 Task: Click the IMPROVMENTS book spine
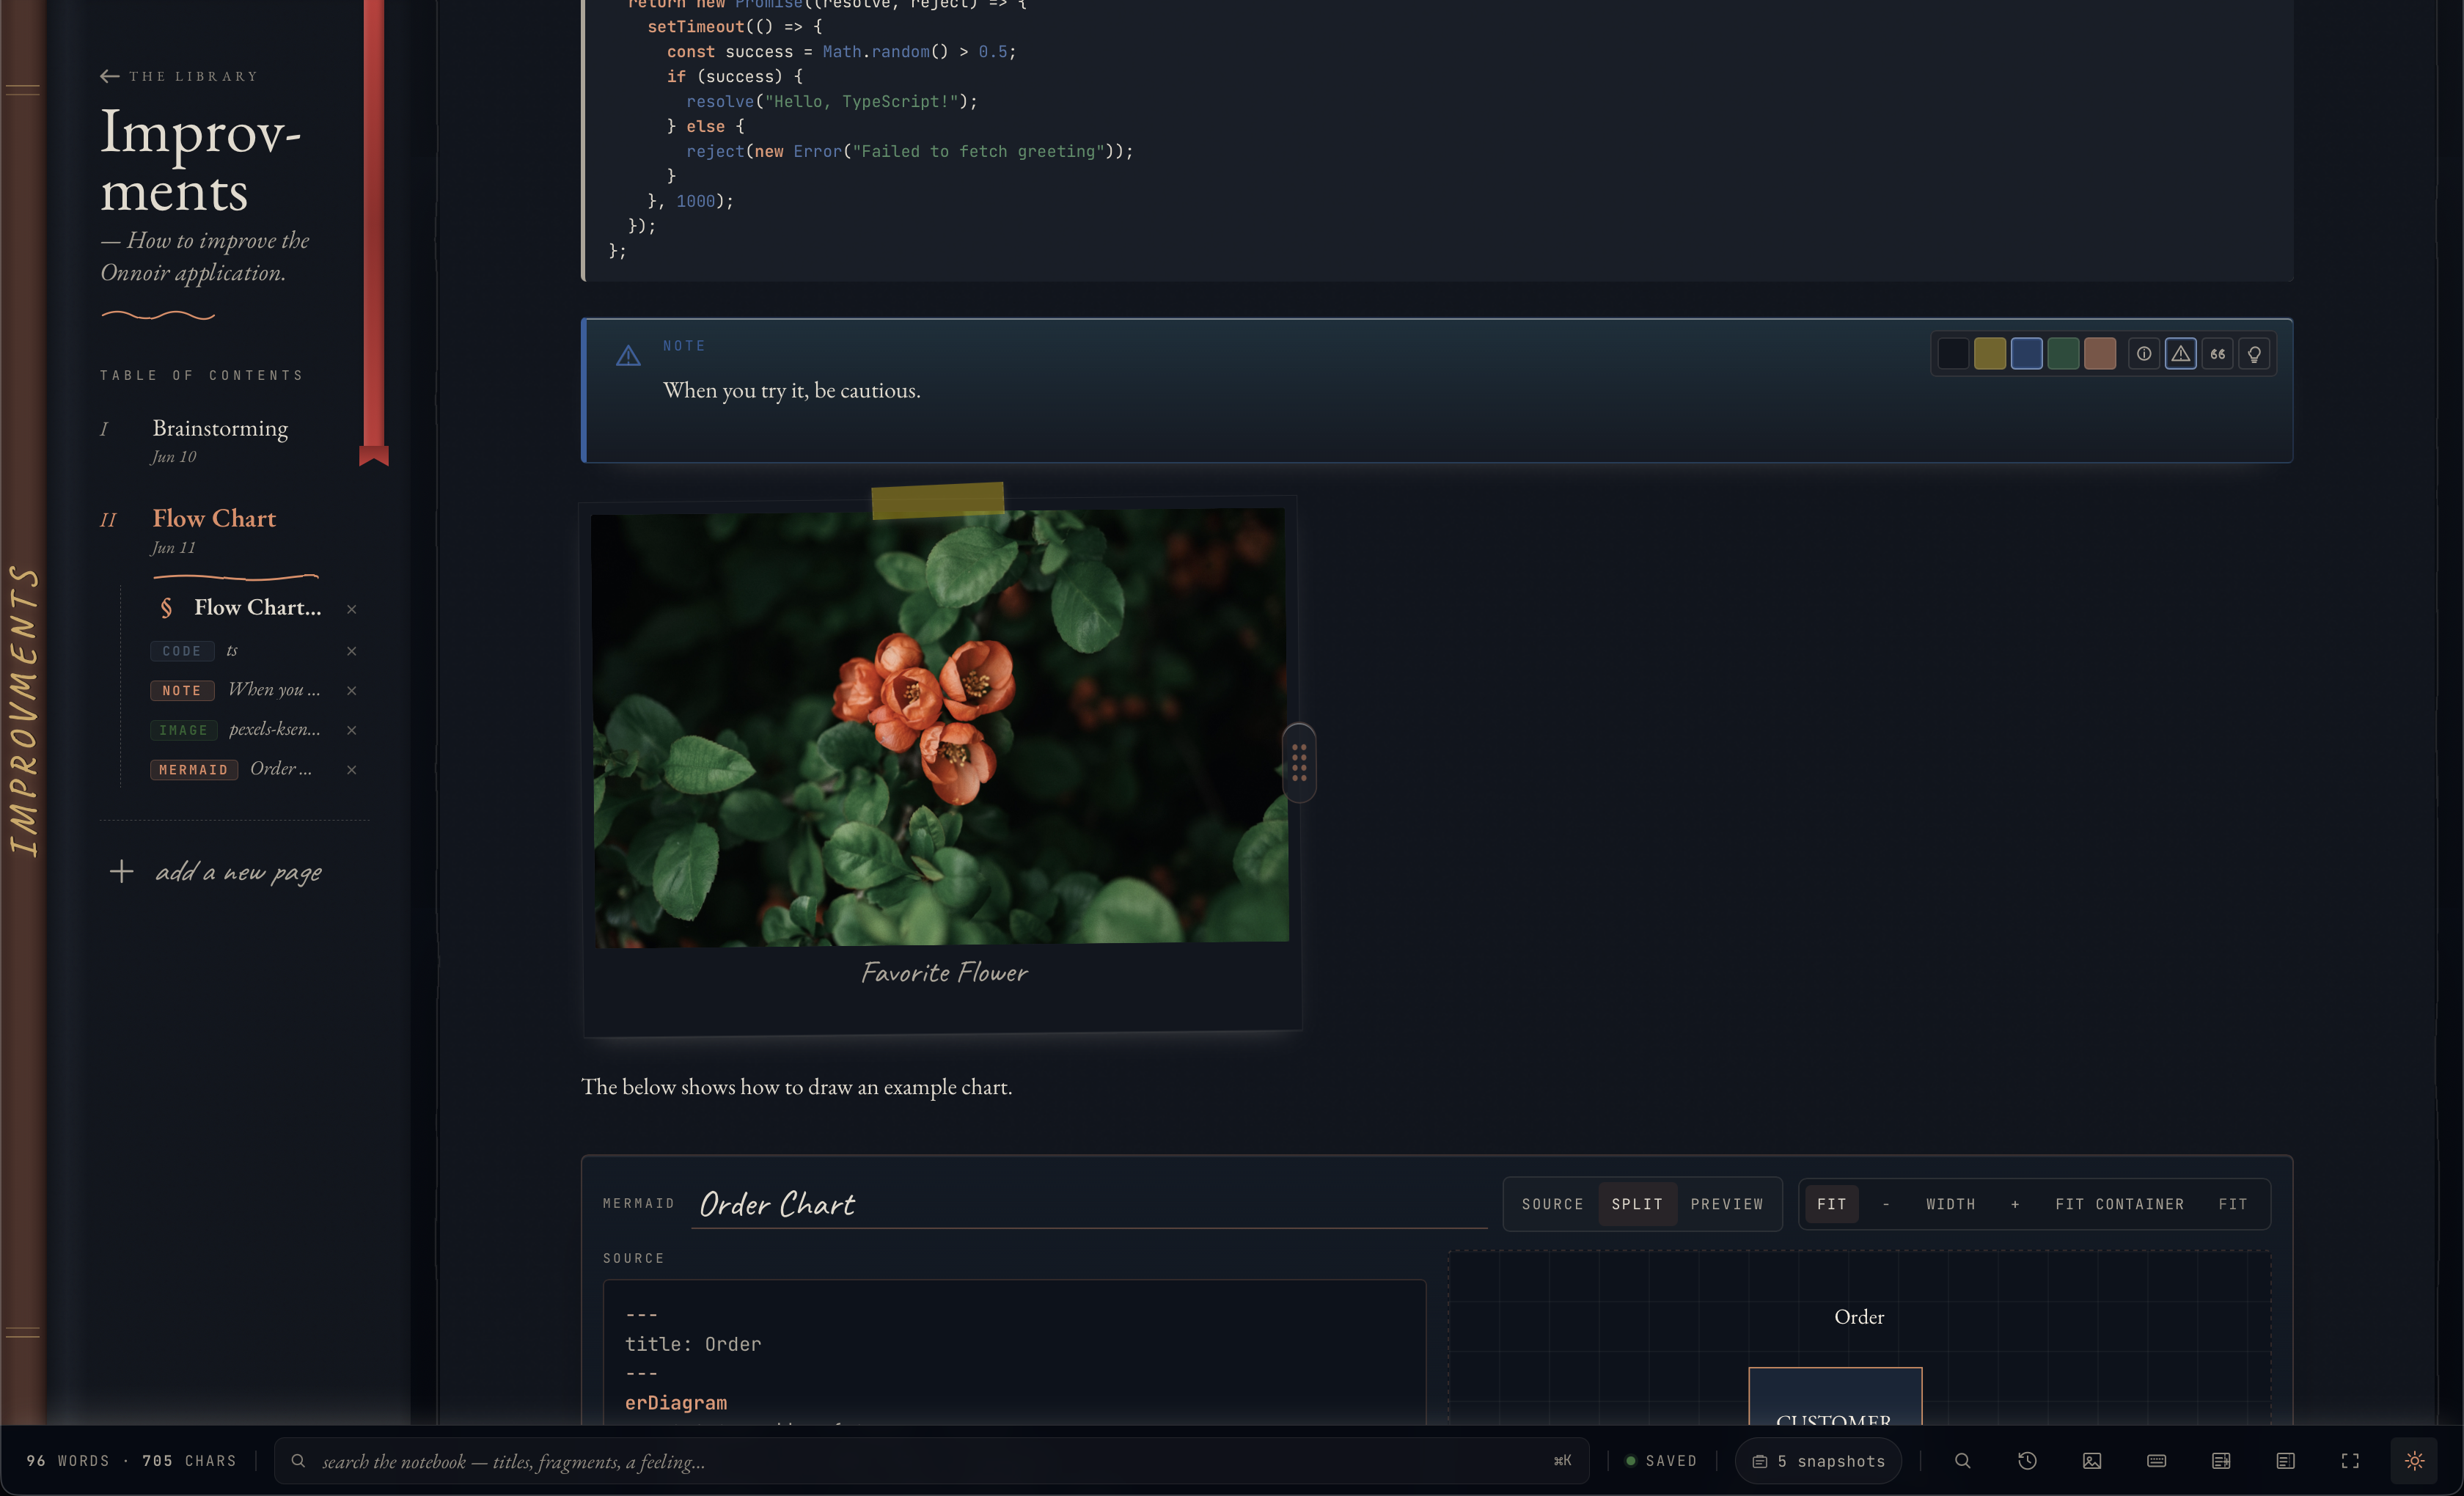click(x=23, y=711)
